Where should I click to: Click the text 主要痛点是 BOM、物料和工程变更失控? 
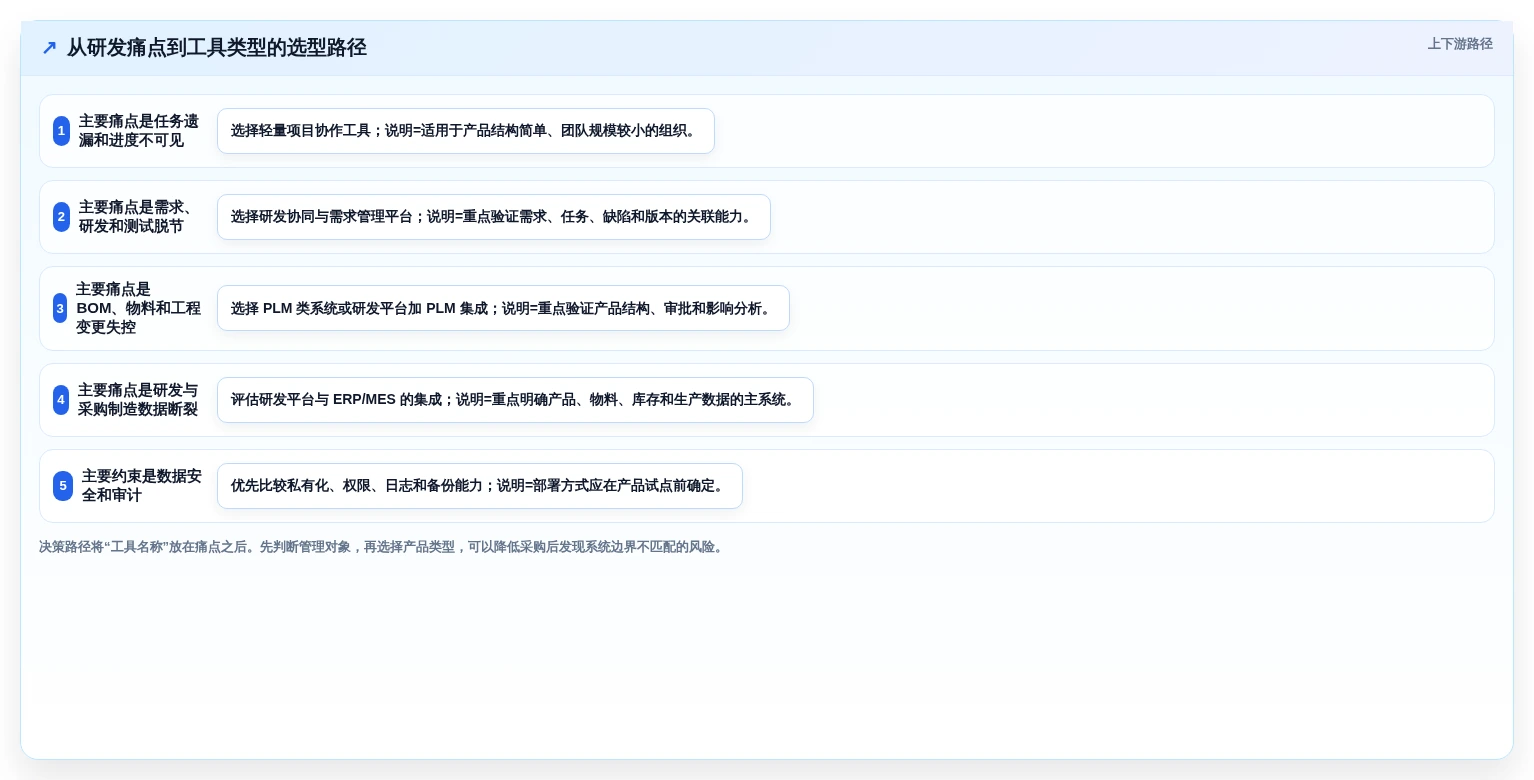click(x=139, y=308)
